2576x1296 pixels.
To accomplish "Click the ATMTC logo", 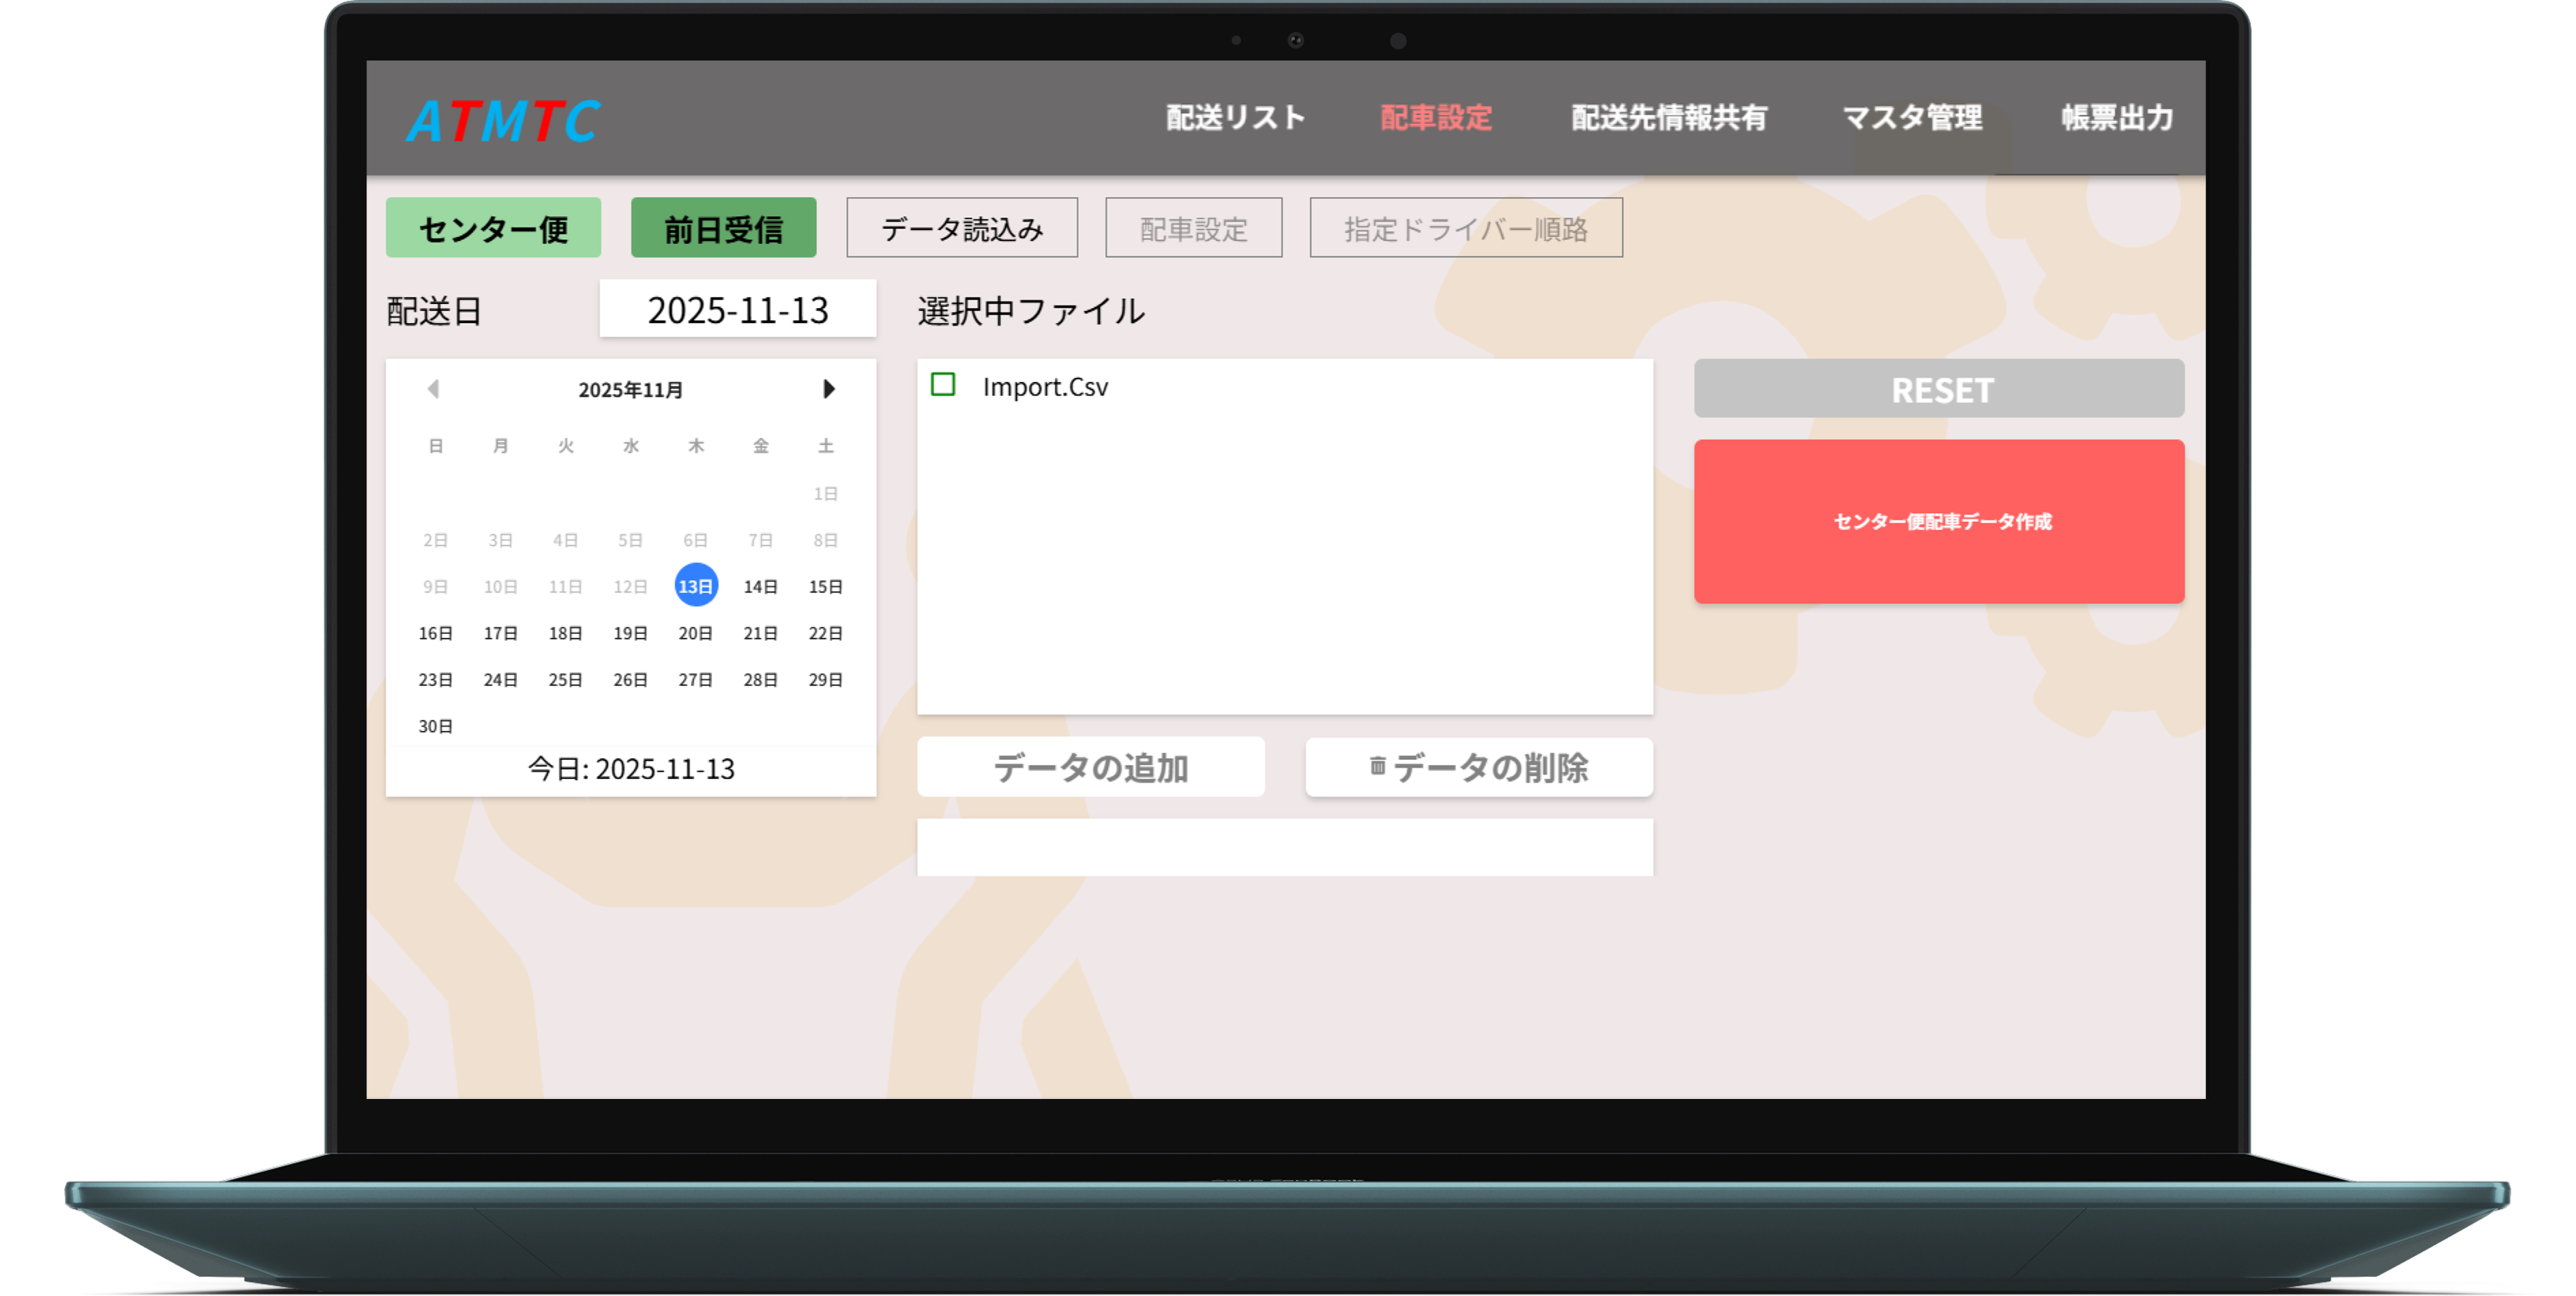I will click(502, 121).
